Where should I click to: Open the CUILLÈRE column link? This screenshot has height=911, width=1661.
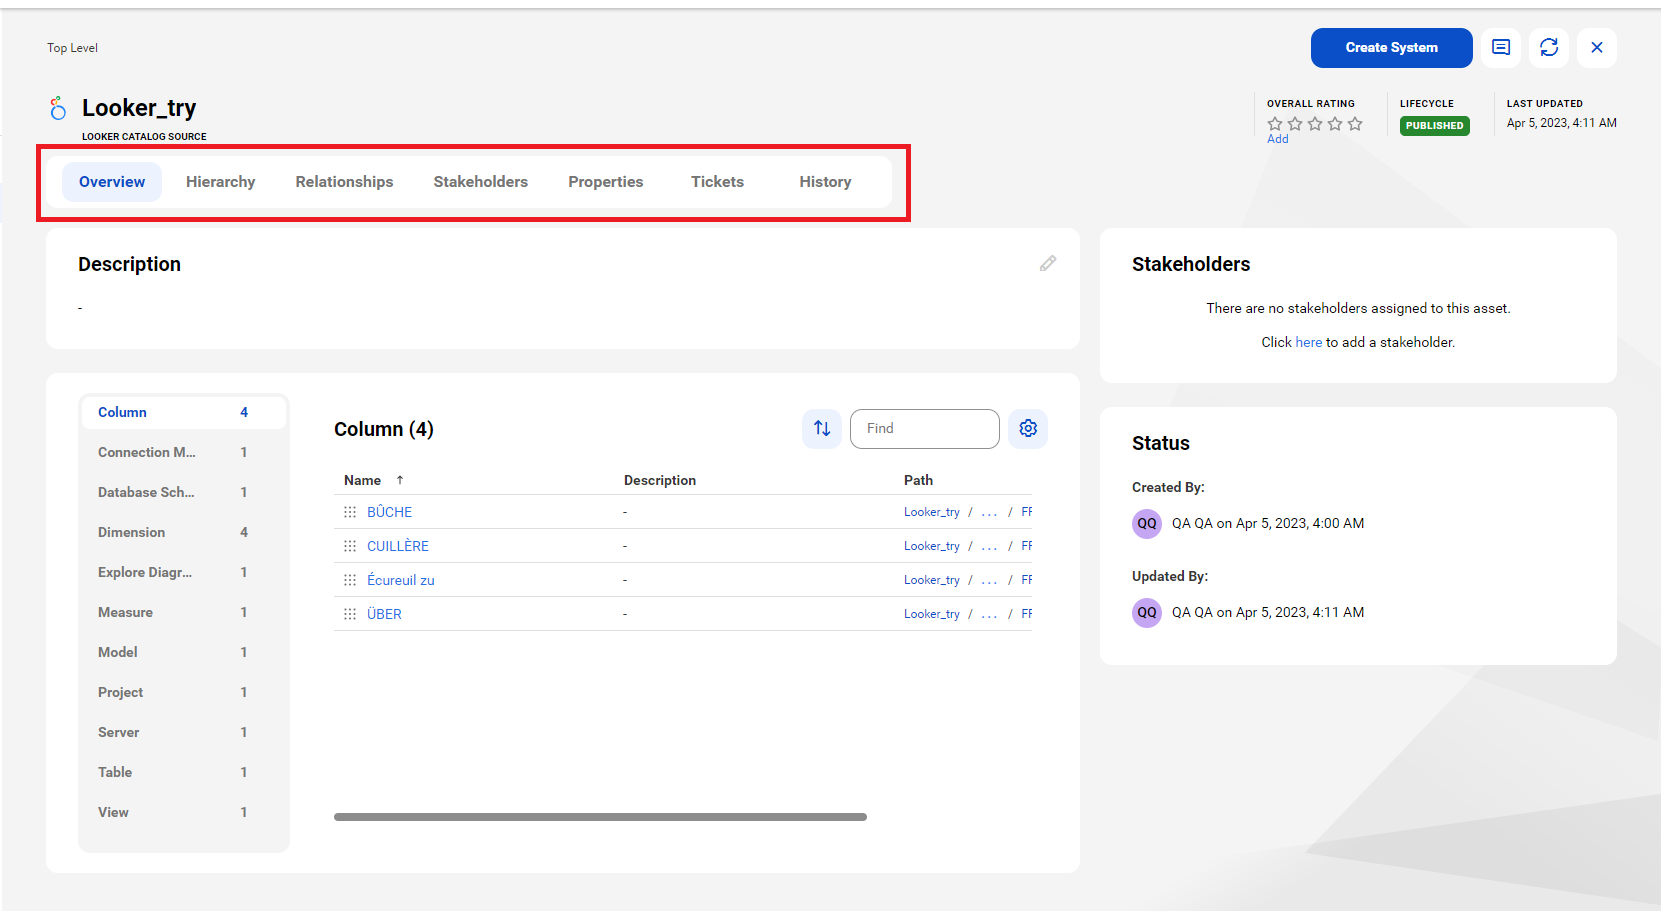pyautogui.click(x=398, y=546)
